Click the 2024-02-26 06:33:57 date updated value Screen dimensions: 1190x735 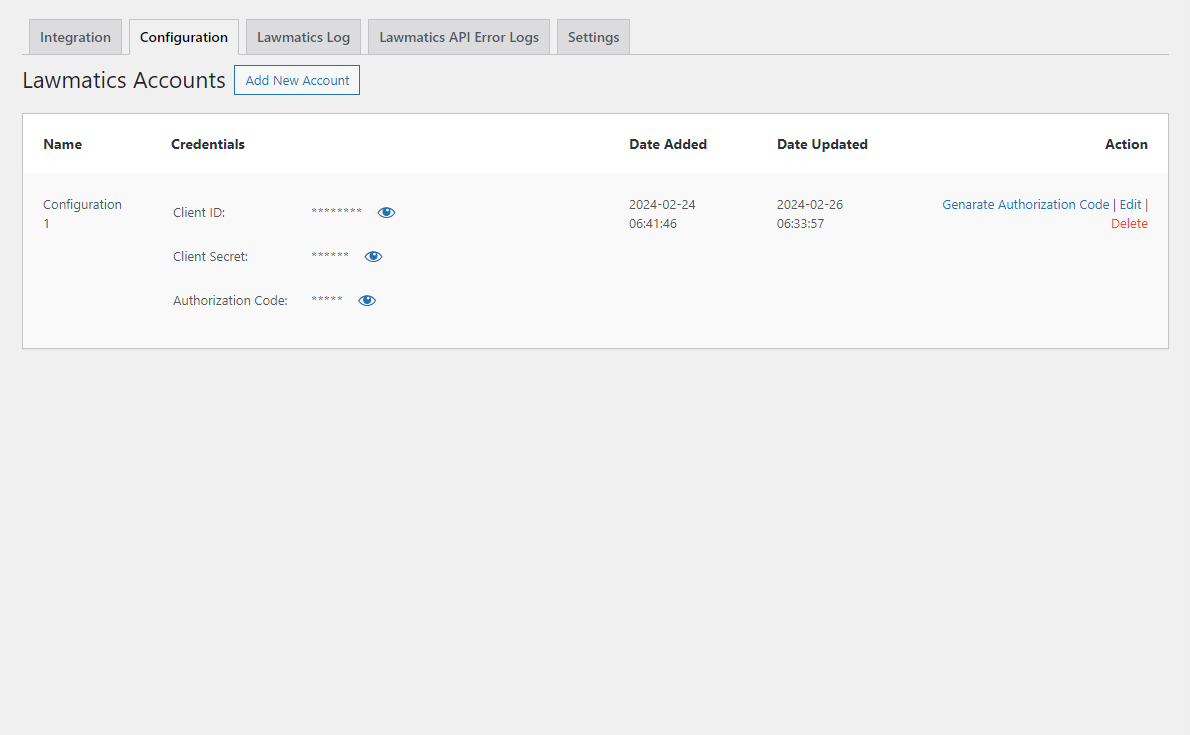(x=810, y=214)
